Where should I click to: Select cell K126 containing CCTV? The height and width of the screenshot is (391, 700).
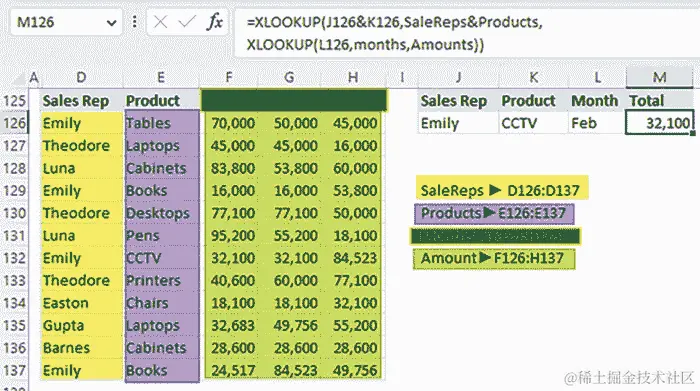coord(533,123)
